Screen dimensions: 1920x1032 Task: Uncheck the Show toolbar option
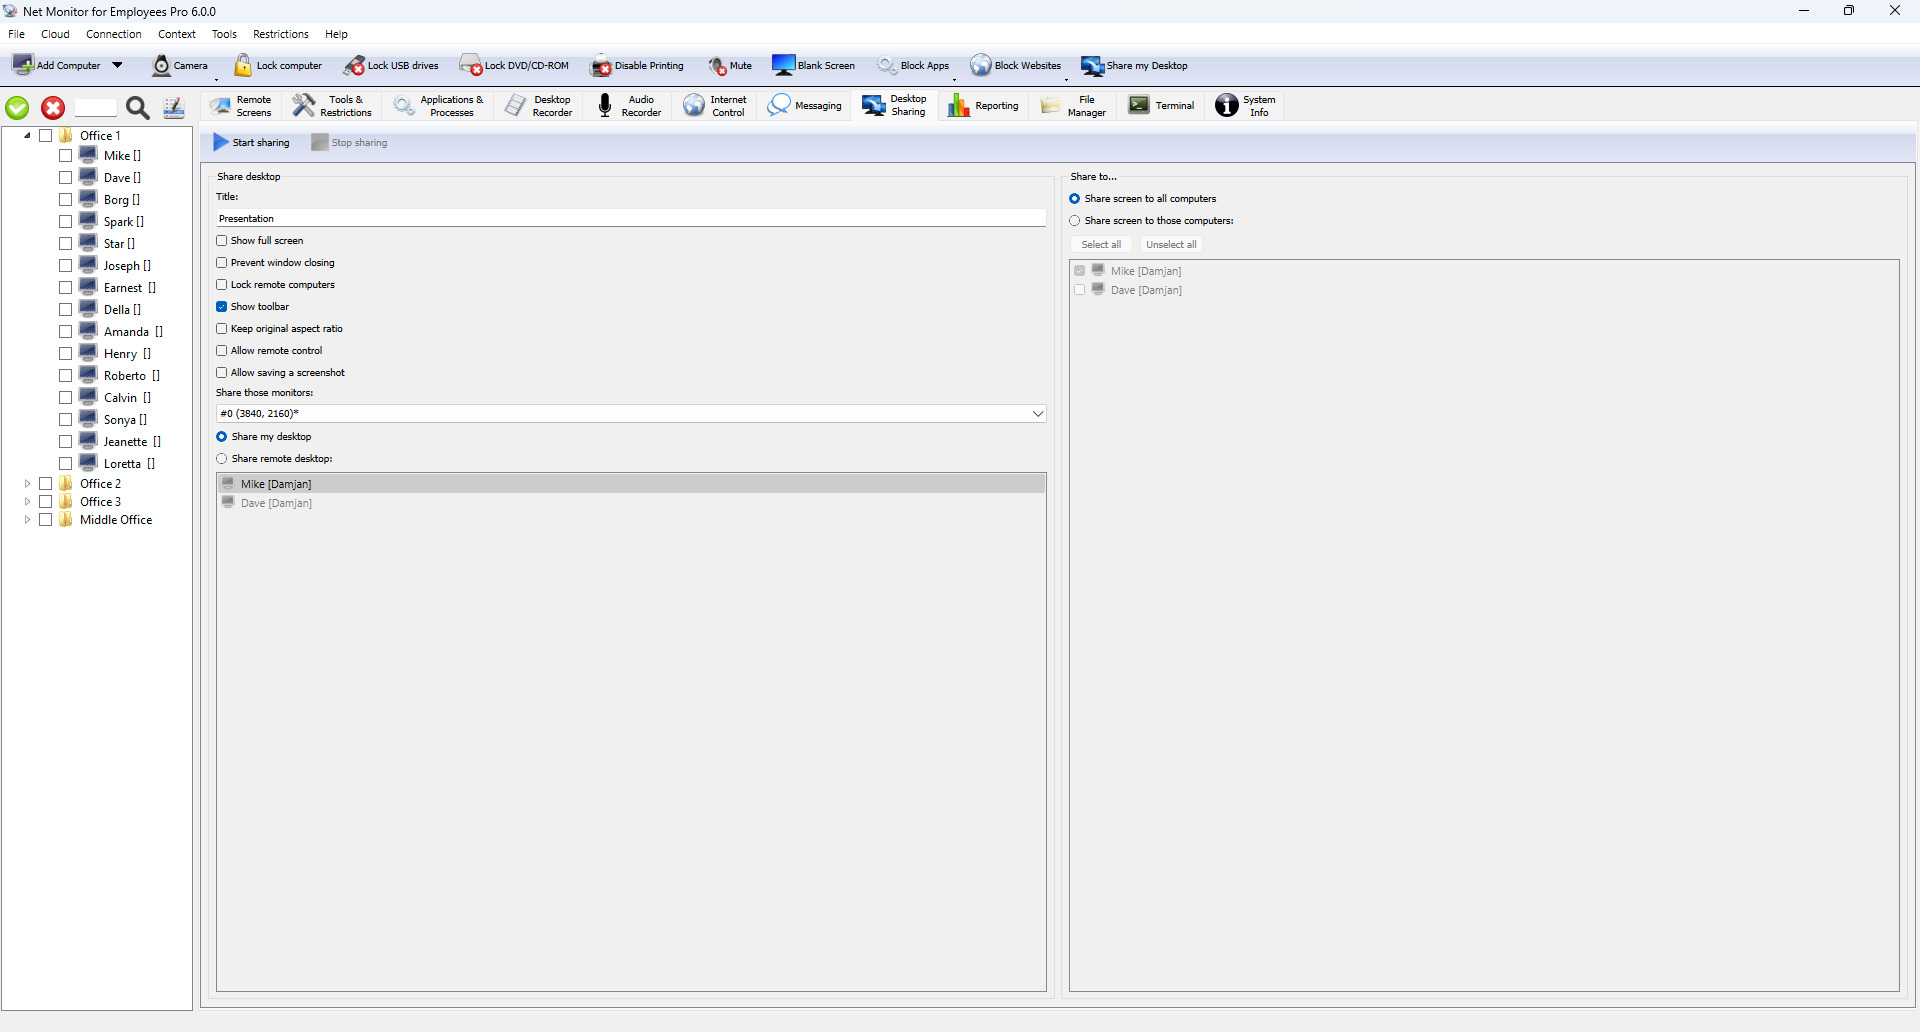(222, 307)
